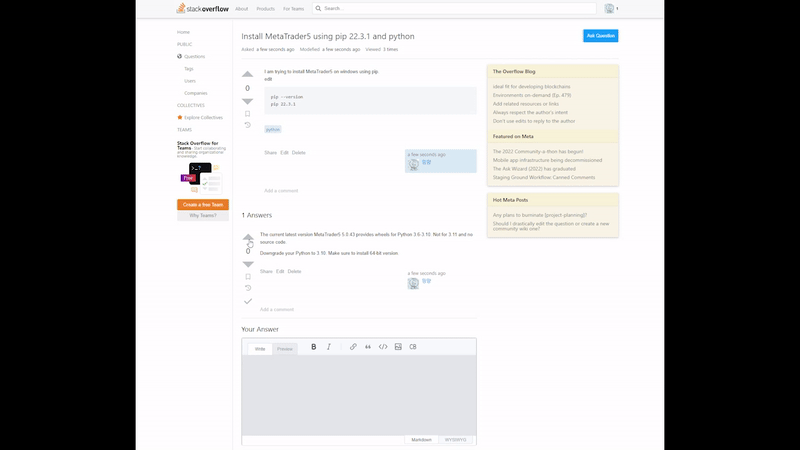The height and width of the screenshot is (450, 800).
Task: Insert a link in answer editor
Action: (353, 347)
